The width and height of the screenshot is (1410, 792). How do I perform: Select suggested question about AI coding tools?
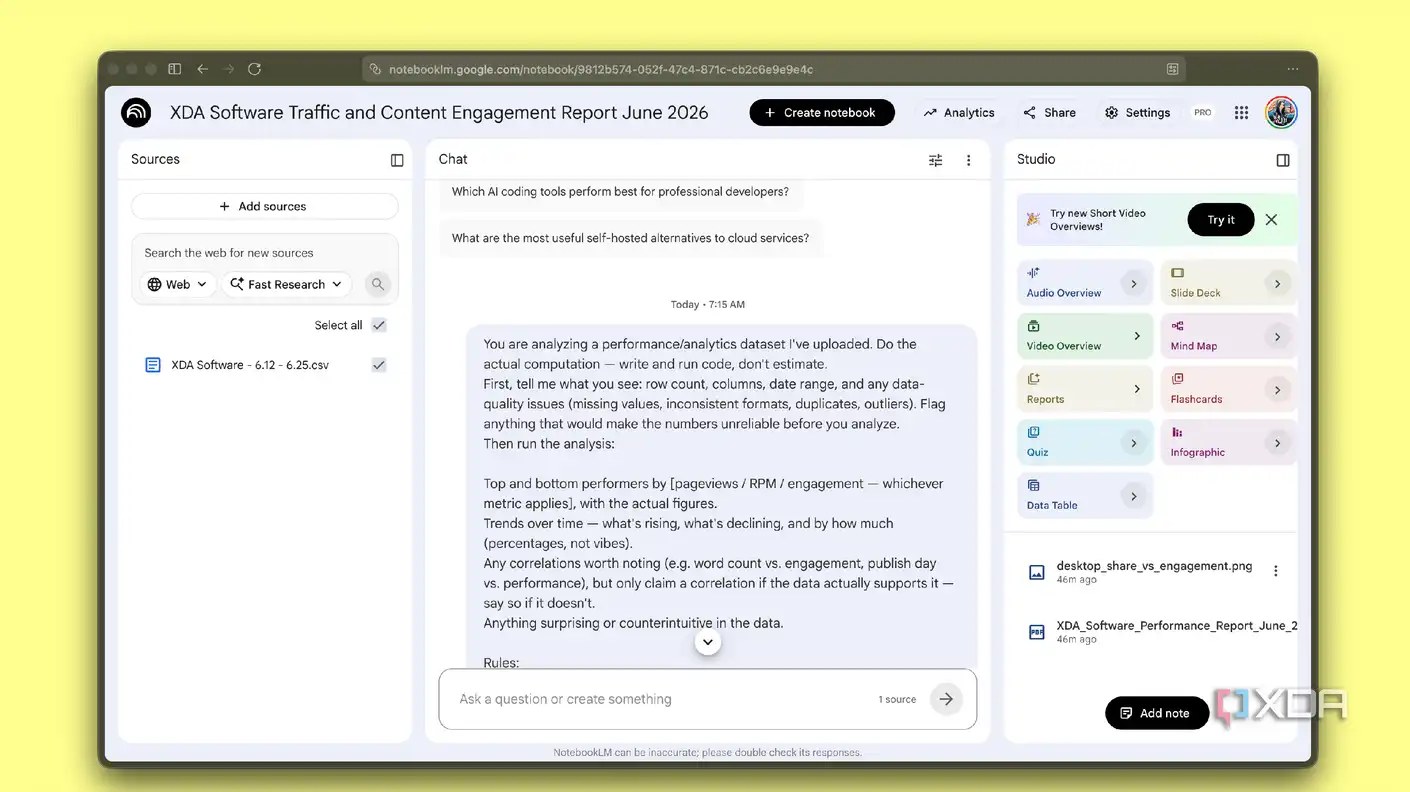pos(620,192)
